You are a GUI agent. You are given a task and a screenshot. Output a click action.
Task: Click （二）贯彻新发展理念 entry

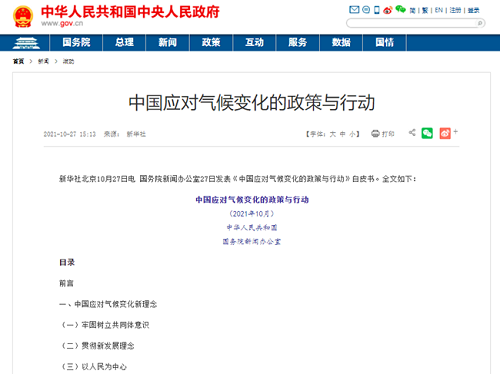tap(97, 346)
